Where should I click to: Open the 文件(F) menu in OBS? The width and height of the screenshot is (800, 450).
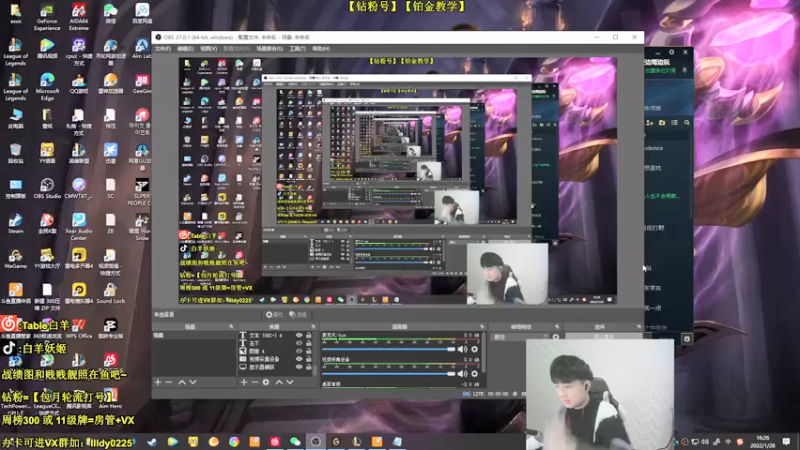163,48
